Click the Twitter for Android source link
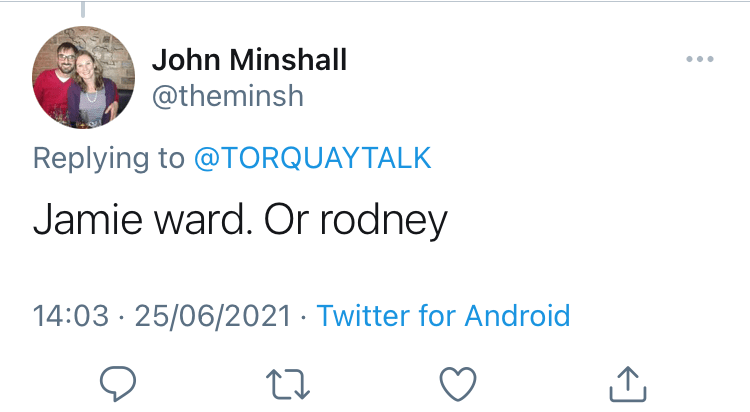The width and height of the screenshot is (750, 412). (443, 317)
